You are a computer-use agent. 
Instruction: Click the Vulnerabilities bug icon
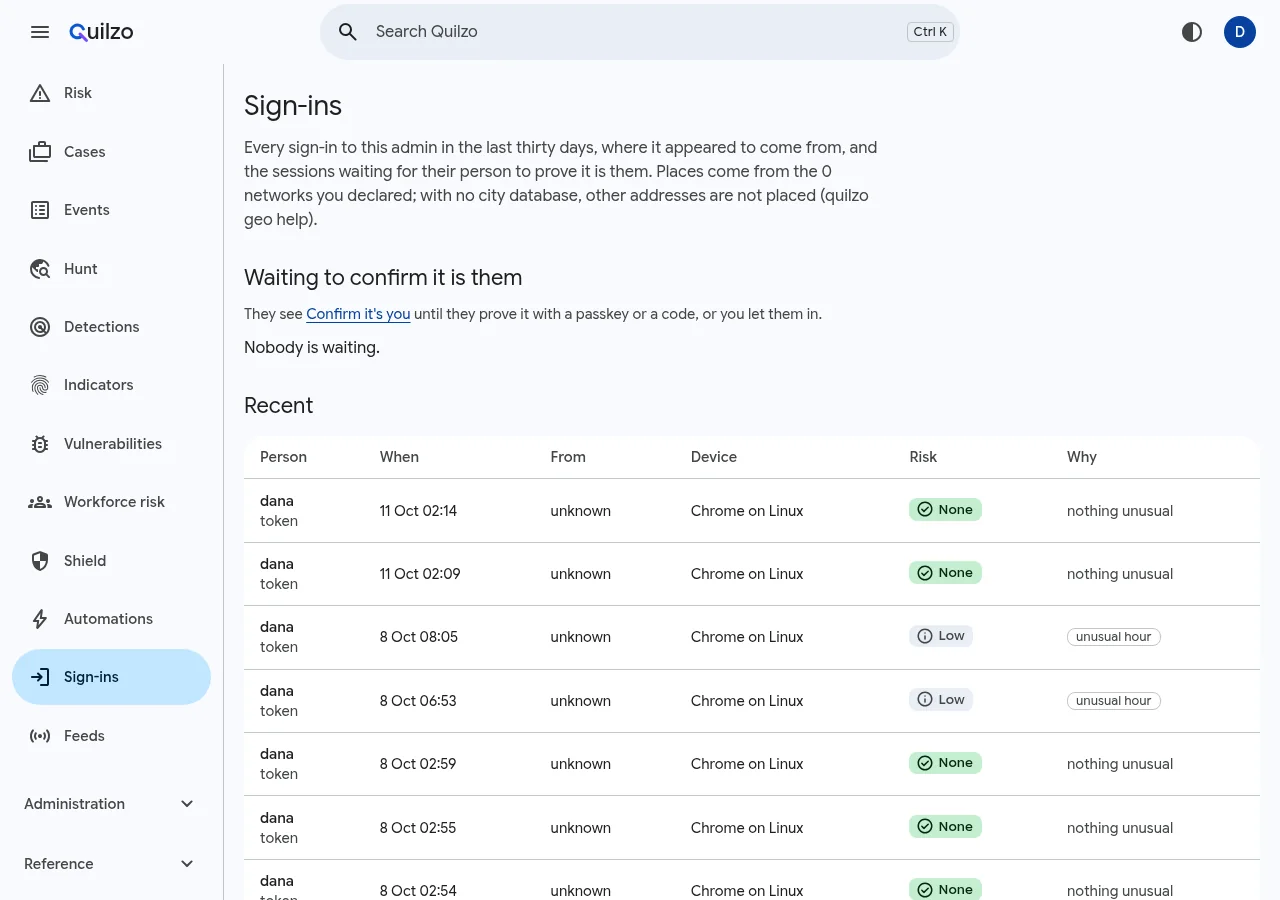coord(40,444)
